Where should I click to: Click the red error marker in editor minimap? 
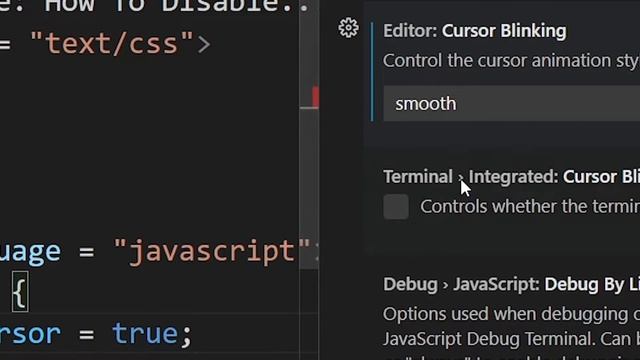[x=316, y=97]
